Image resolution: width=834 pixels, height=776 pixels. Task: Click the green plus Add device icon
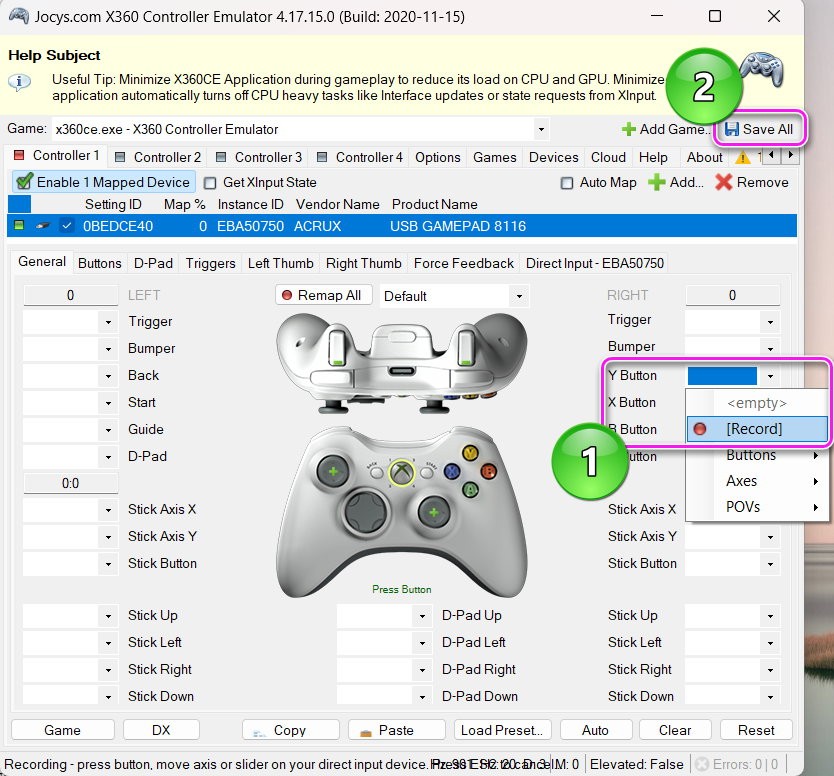pos(657,182)
